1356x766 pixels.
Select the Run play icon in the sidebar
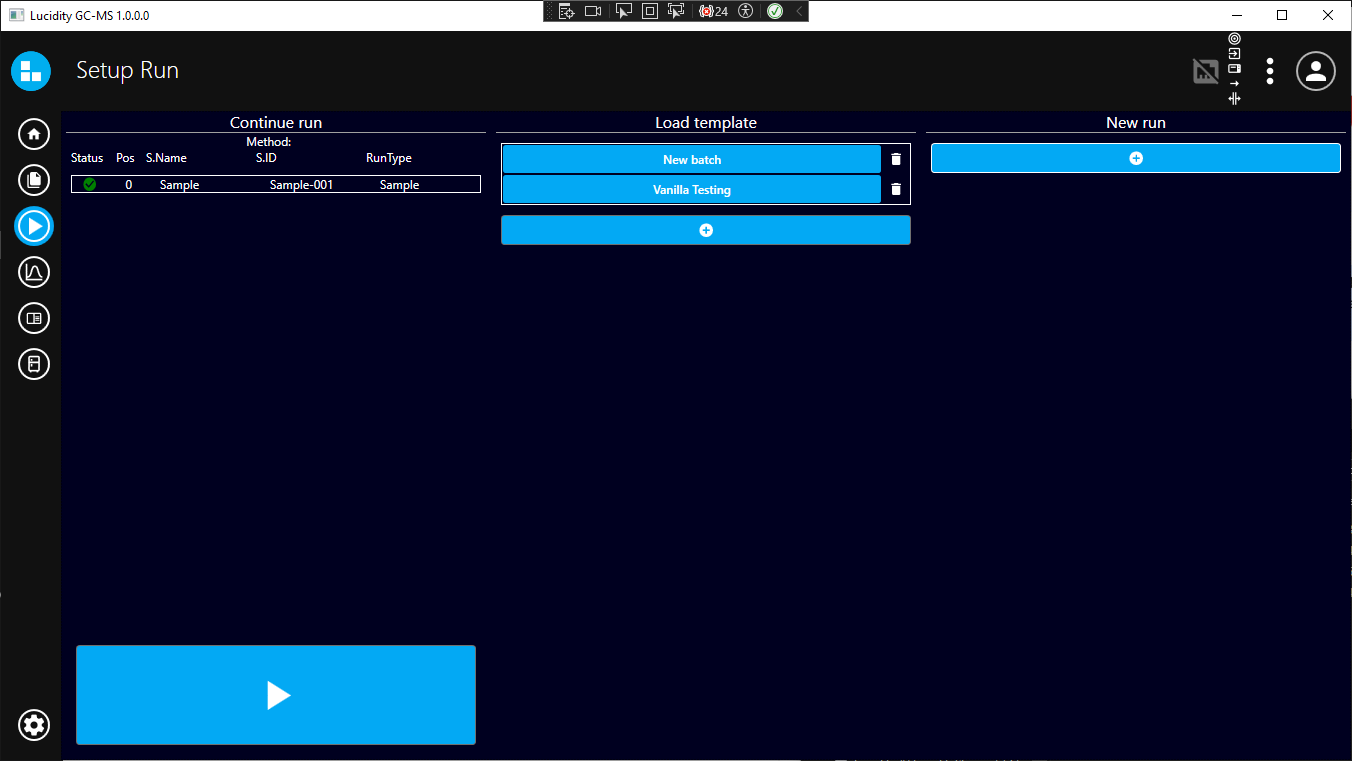click(x=34, y=226)
